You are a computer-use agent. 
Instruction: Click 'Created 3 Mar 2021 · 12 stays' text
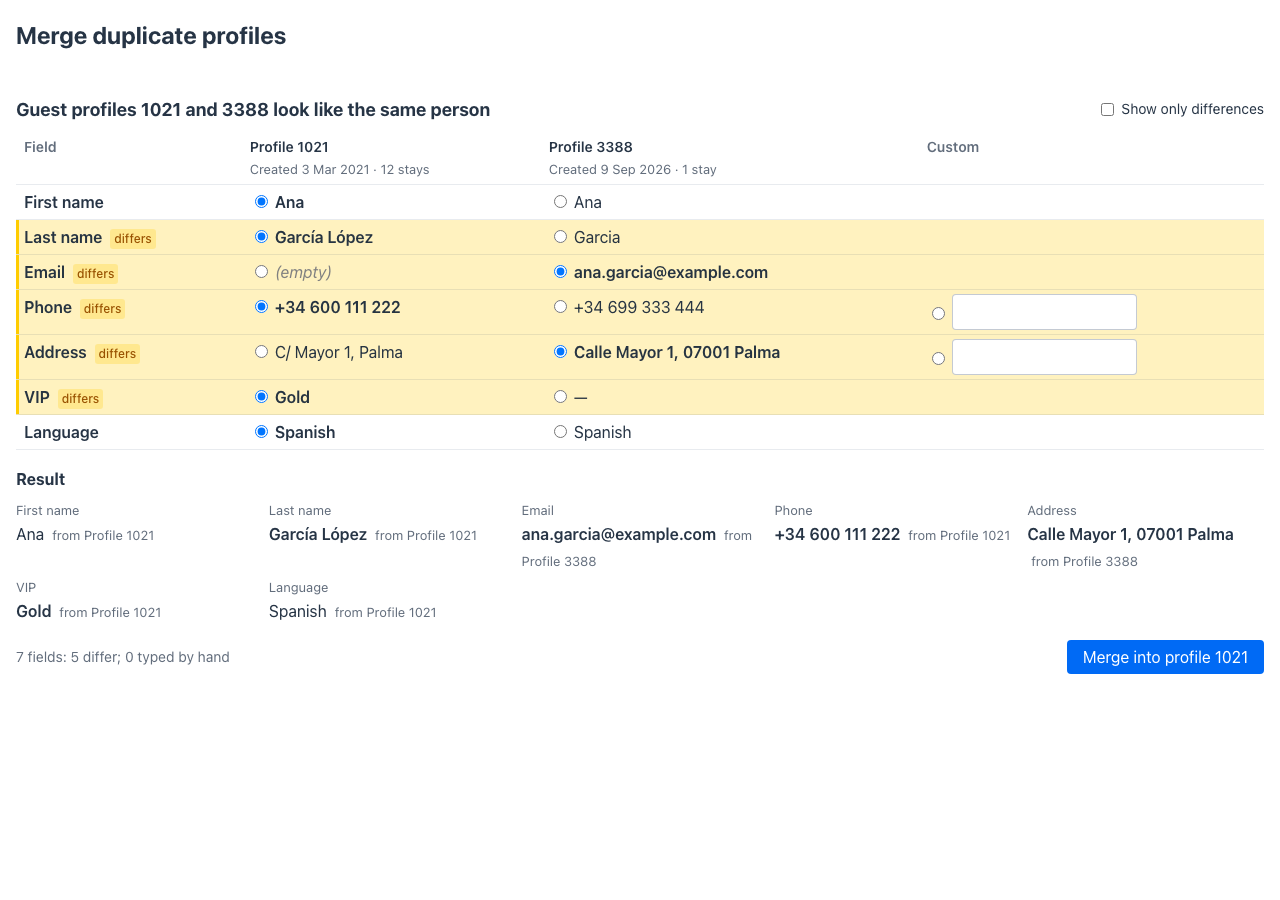point(340,170)
